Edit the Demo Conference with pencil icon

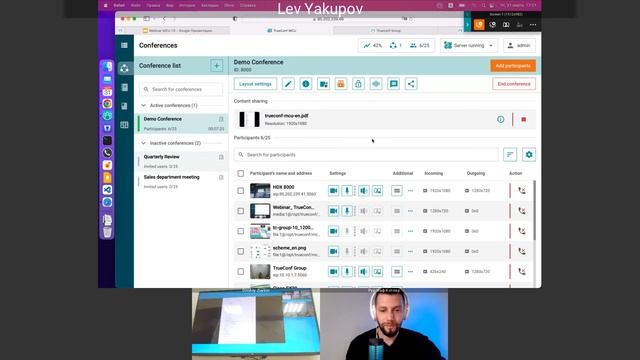point(288,84)
